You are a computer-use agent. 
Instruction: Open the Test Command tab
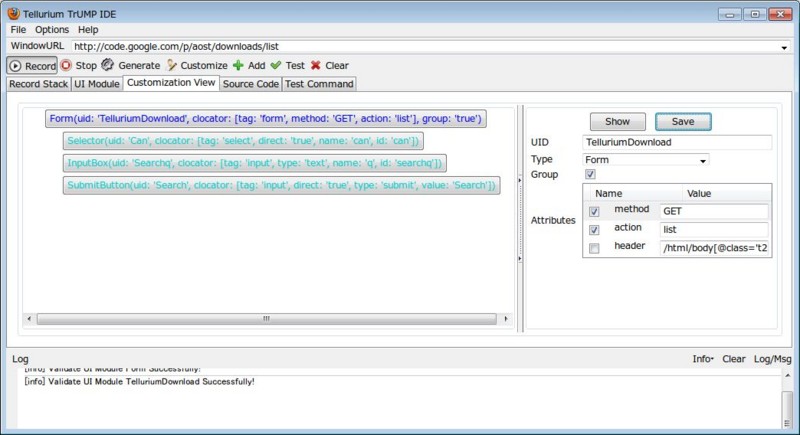pyautogui.click(x=319, y=84)
